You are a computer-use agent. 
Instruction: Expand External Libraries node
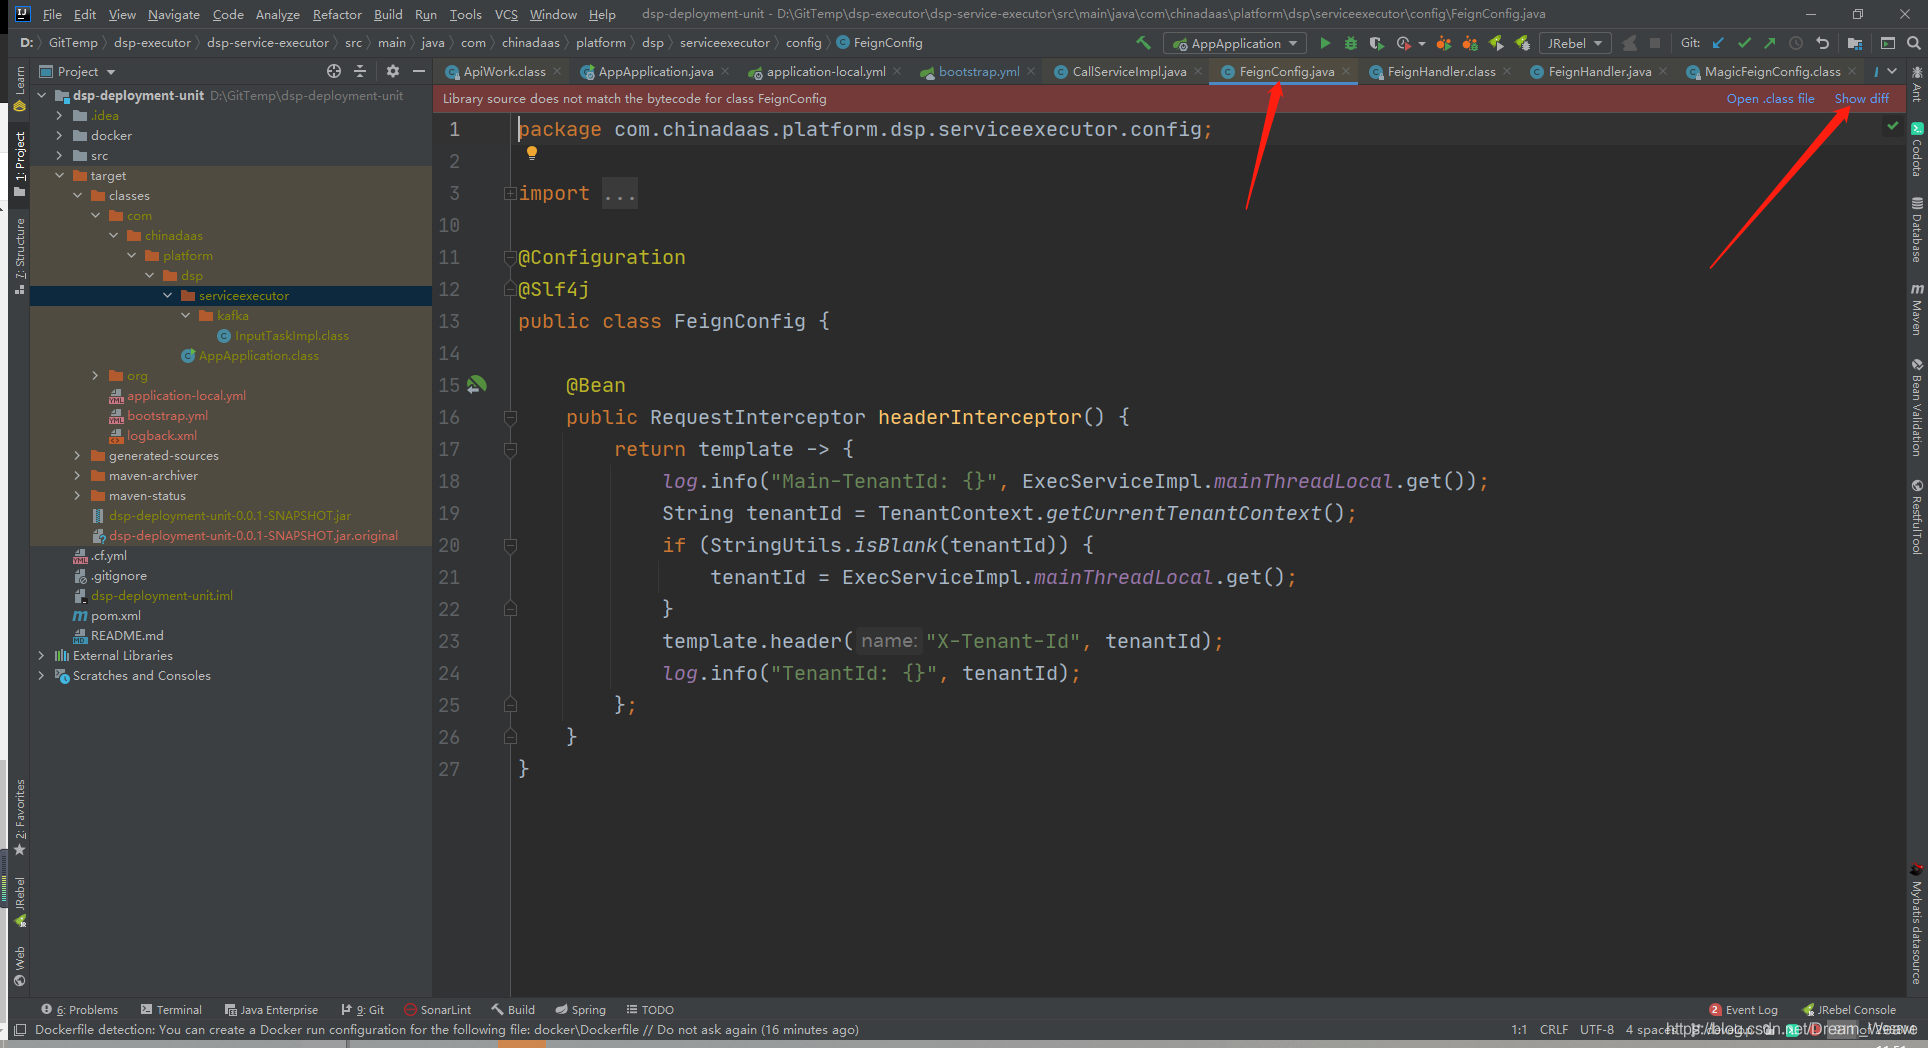pos(42,655)
